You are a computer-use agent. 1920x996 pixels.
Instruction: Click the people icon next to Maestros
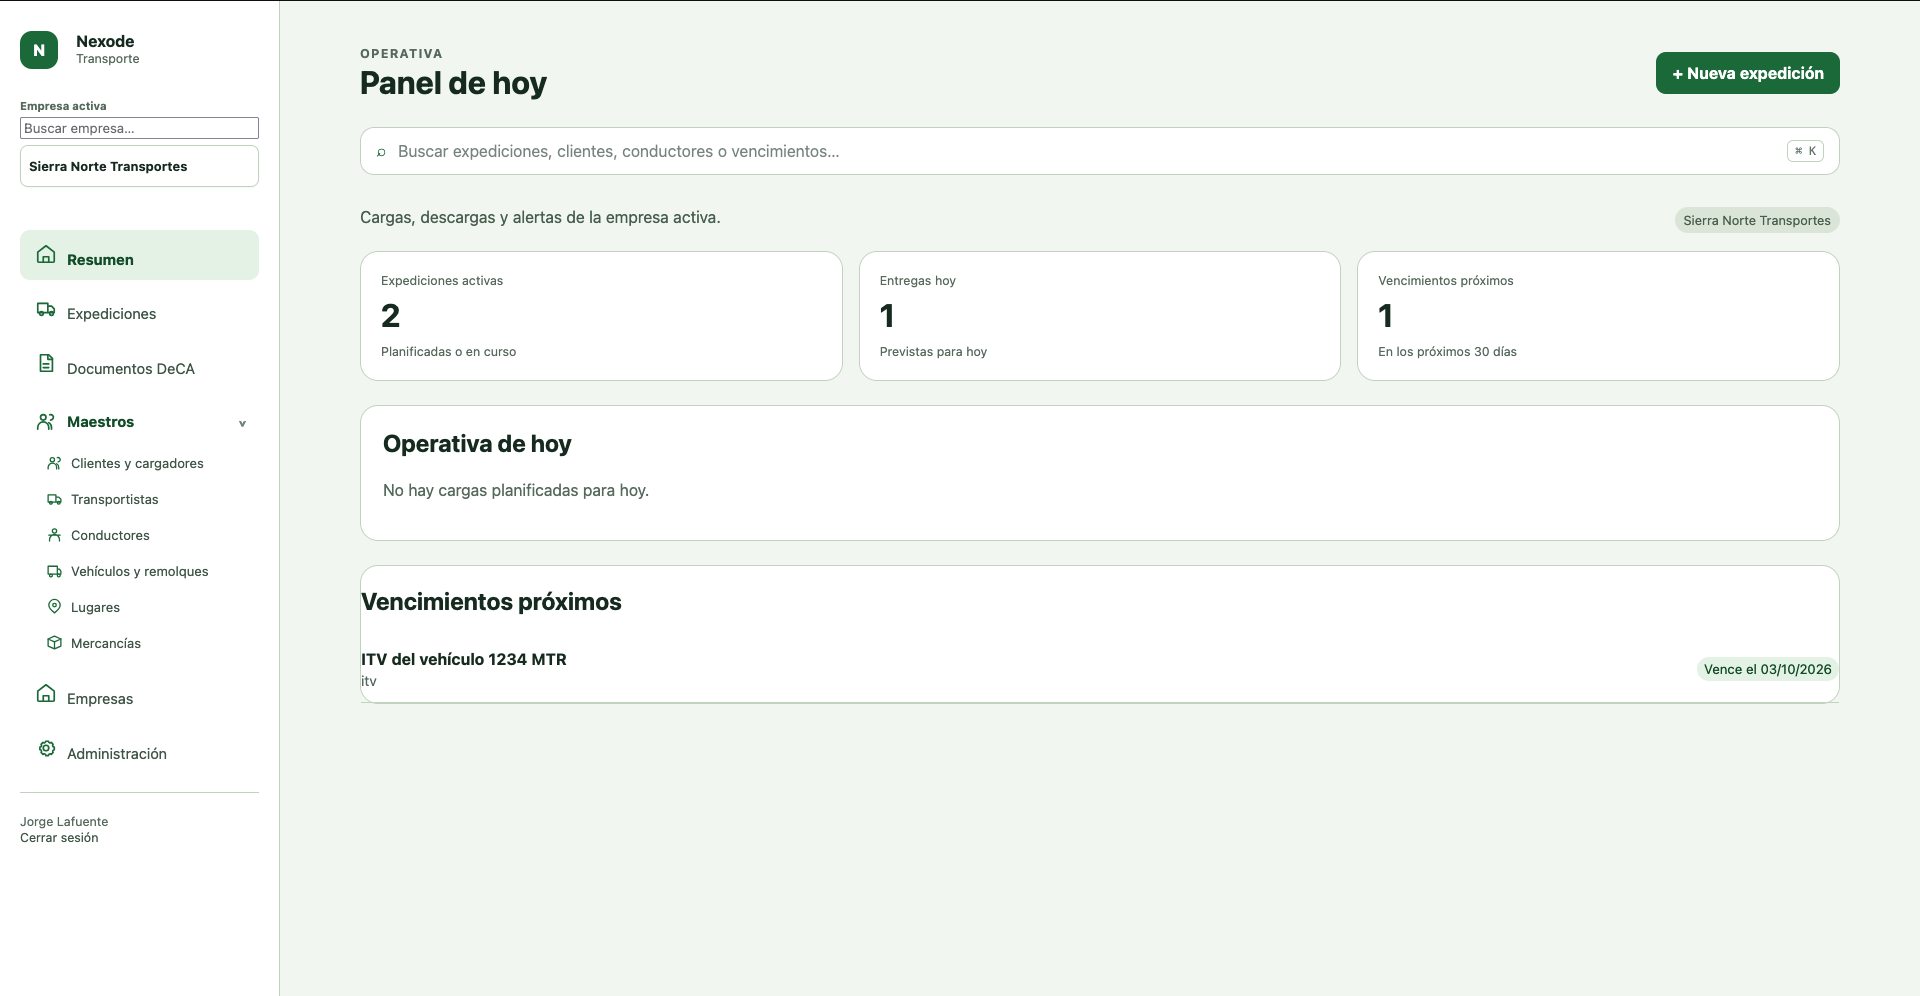[x=46, y=422]
